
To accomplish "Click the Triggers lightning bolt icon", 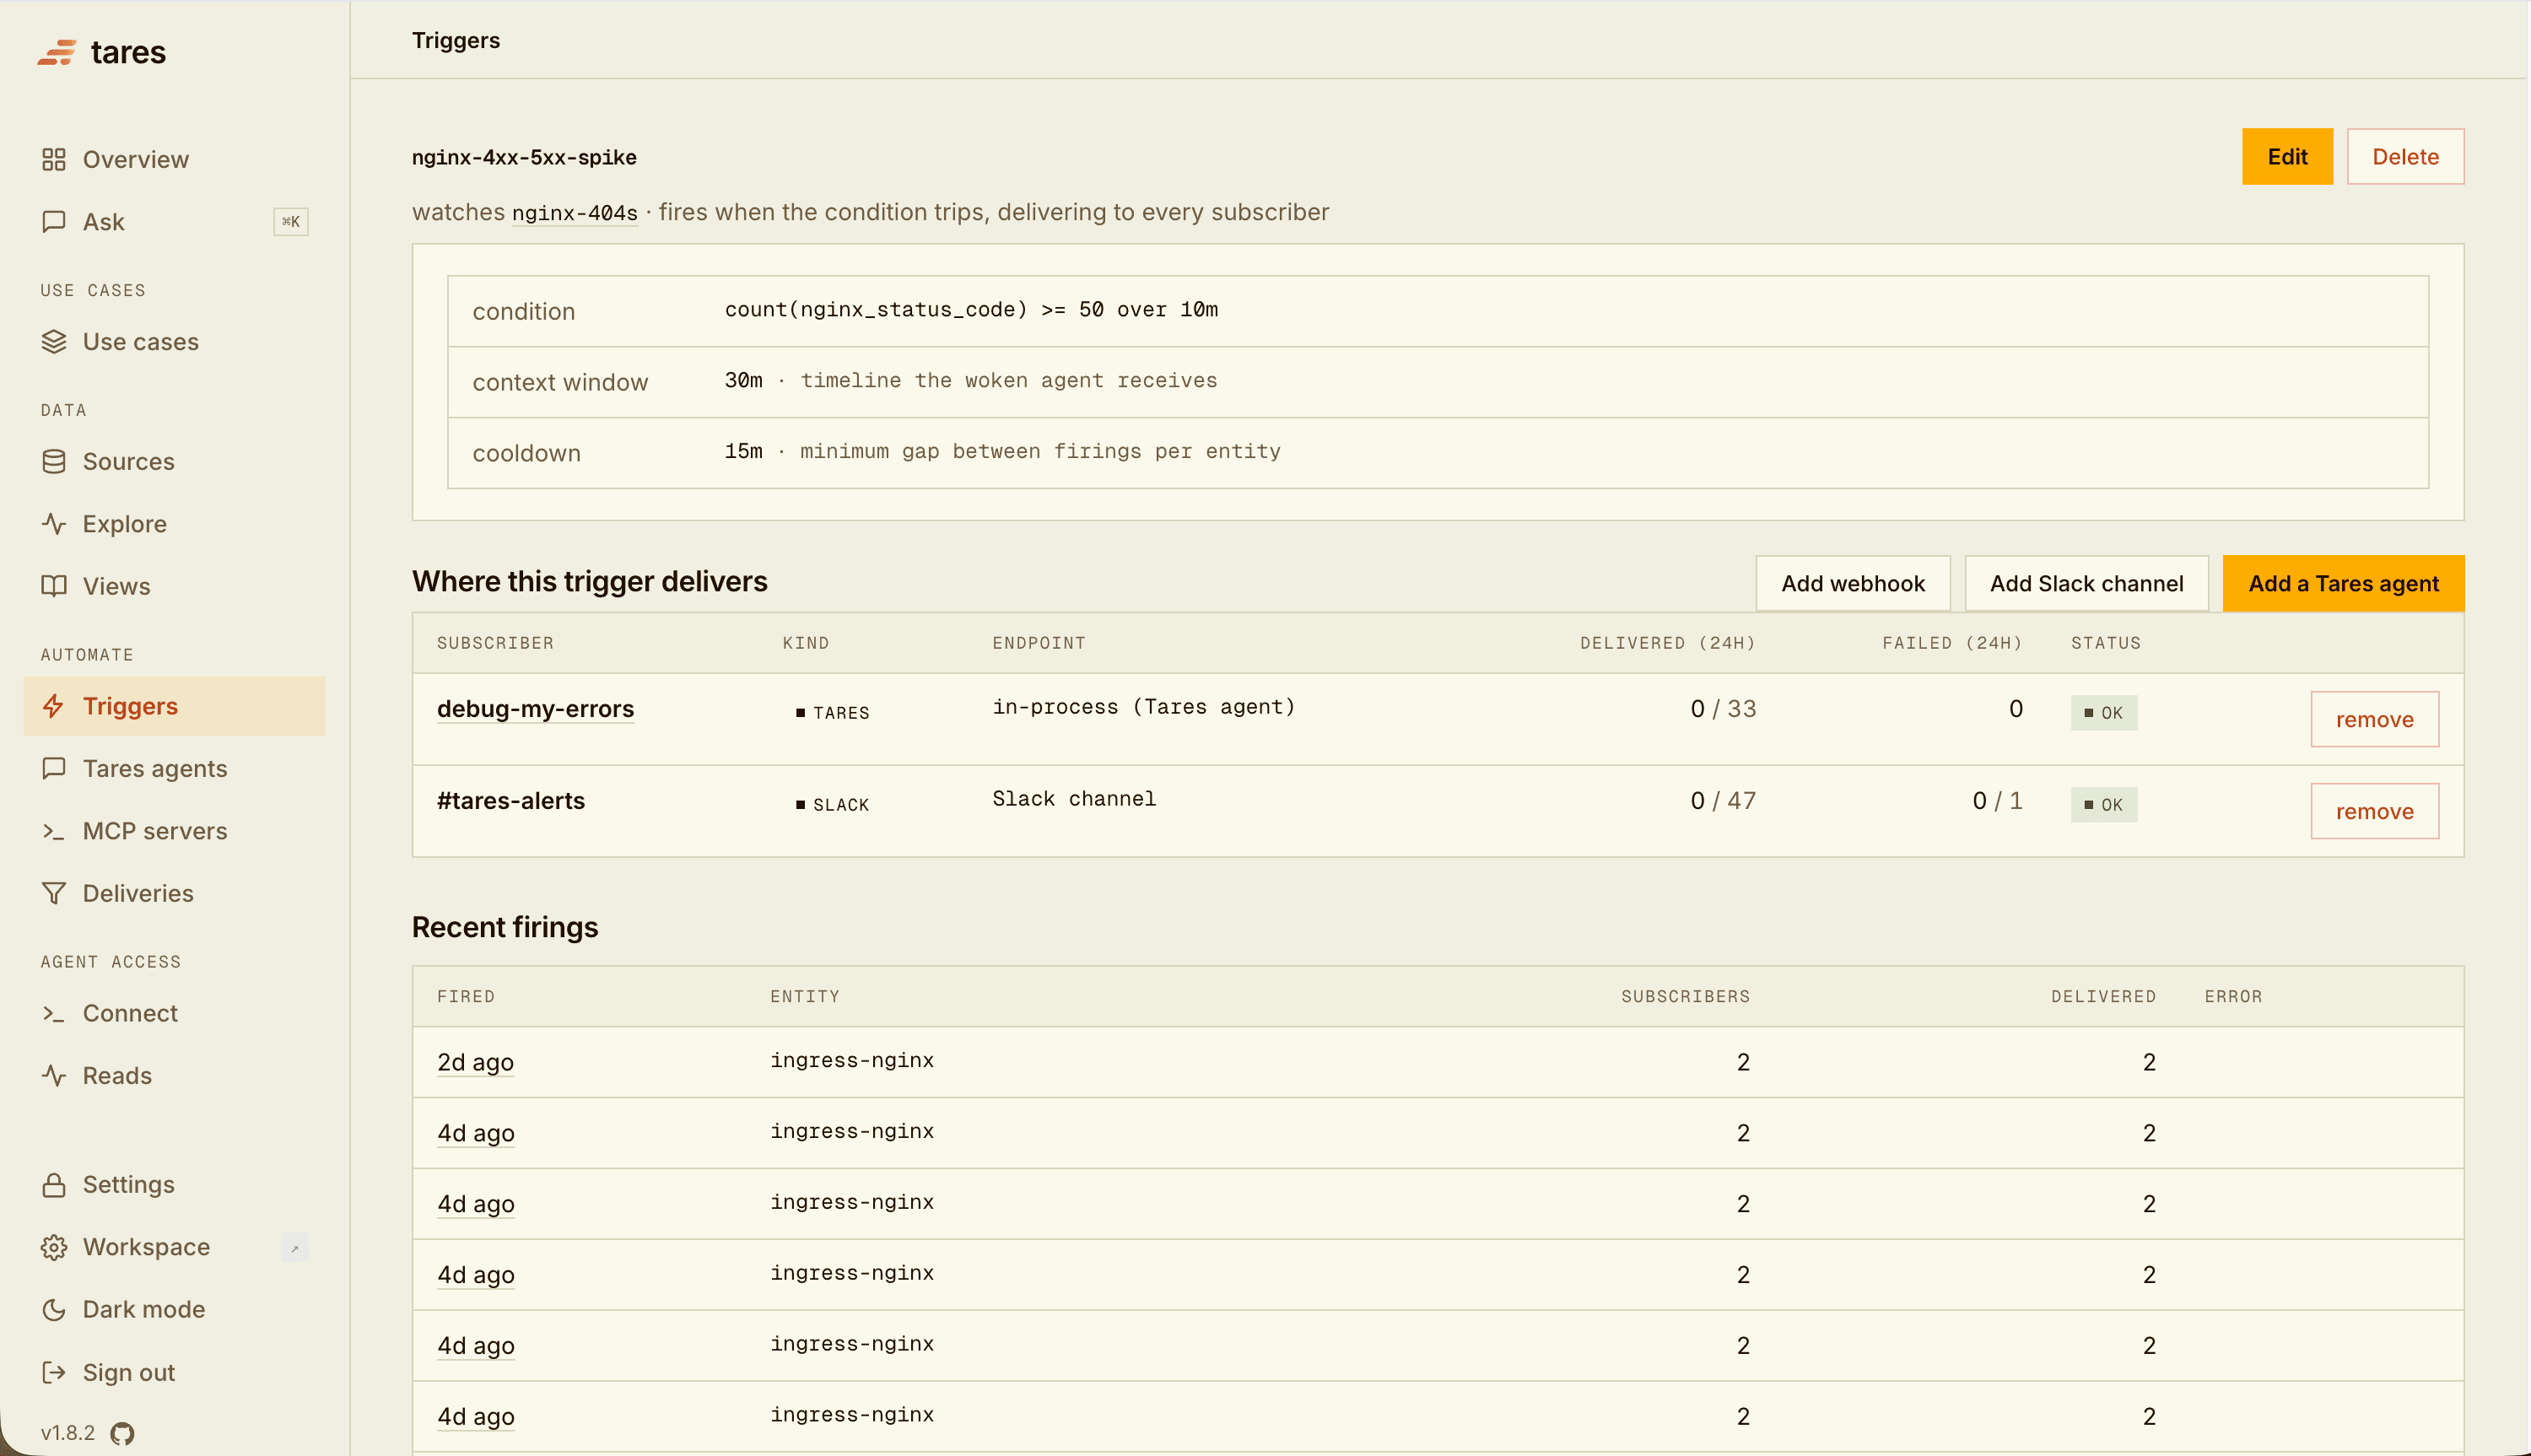I will coord(54,705).
